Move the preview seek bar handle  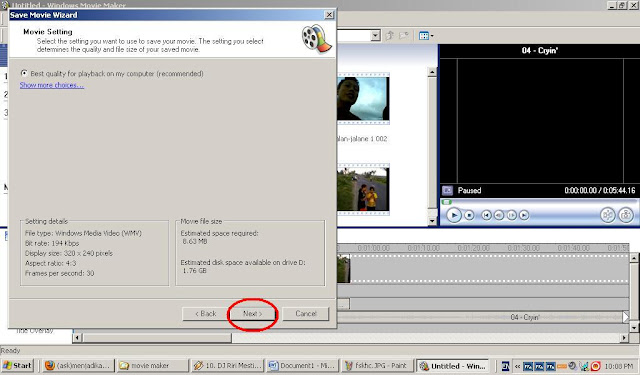[x=447, y=202]
